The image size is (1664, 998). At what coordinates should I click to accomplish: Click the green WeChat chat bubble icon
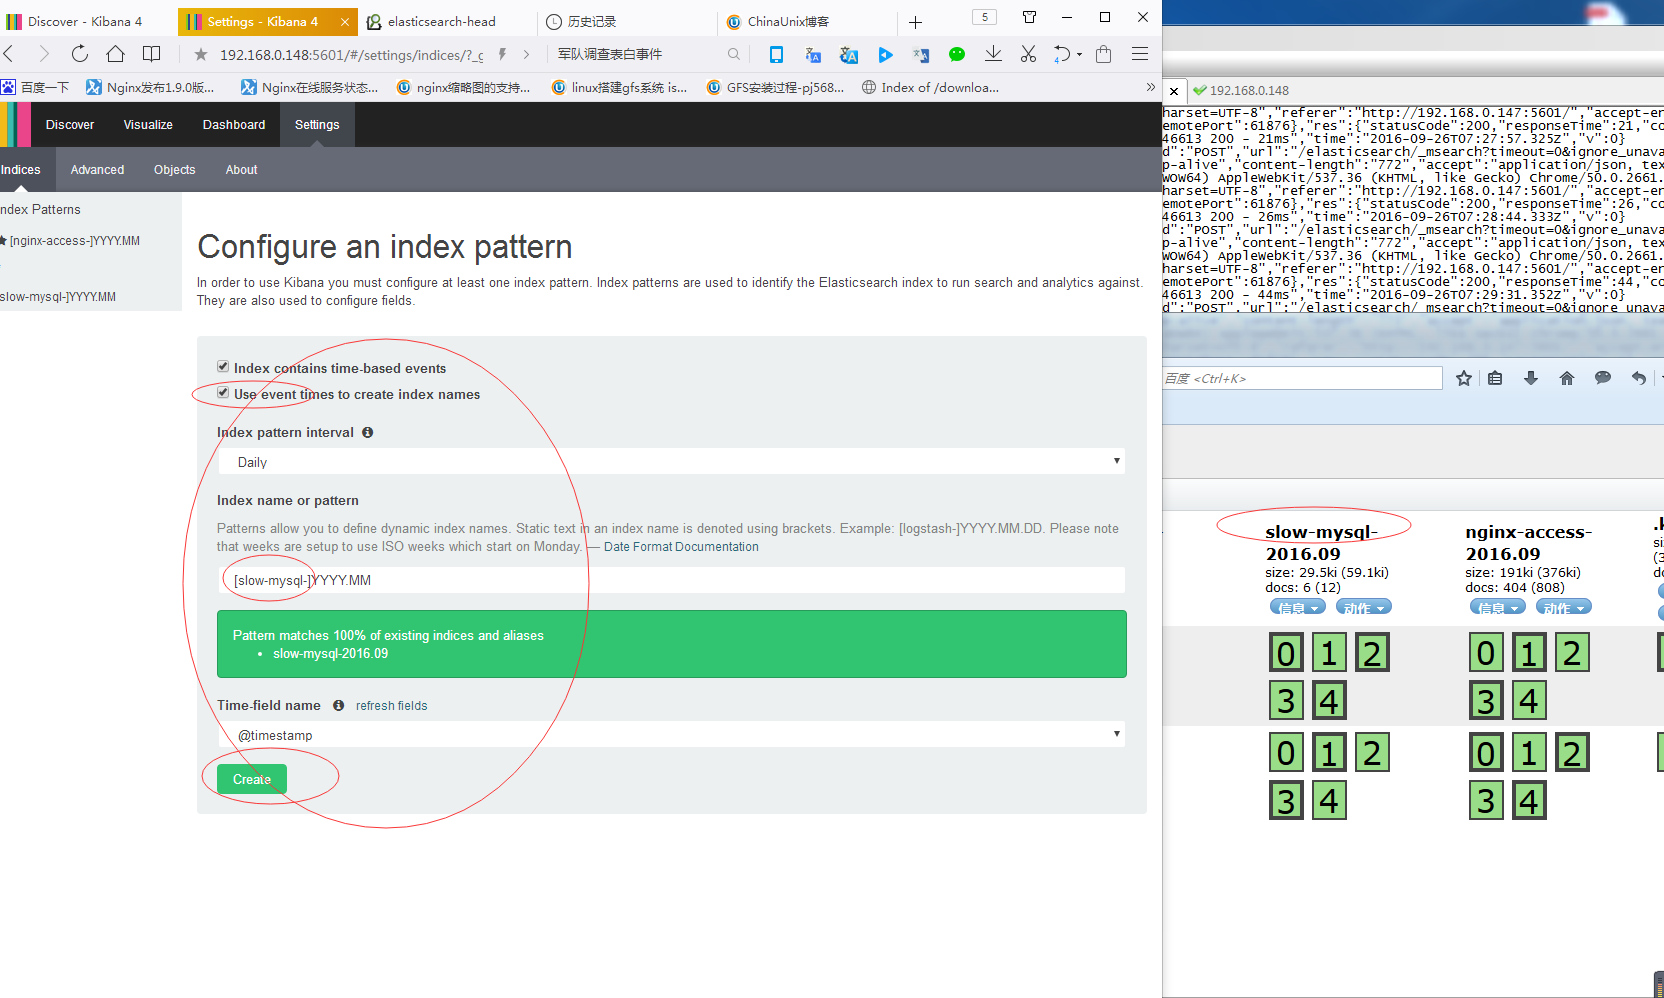click(957, 55)
